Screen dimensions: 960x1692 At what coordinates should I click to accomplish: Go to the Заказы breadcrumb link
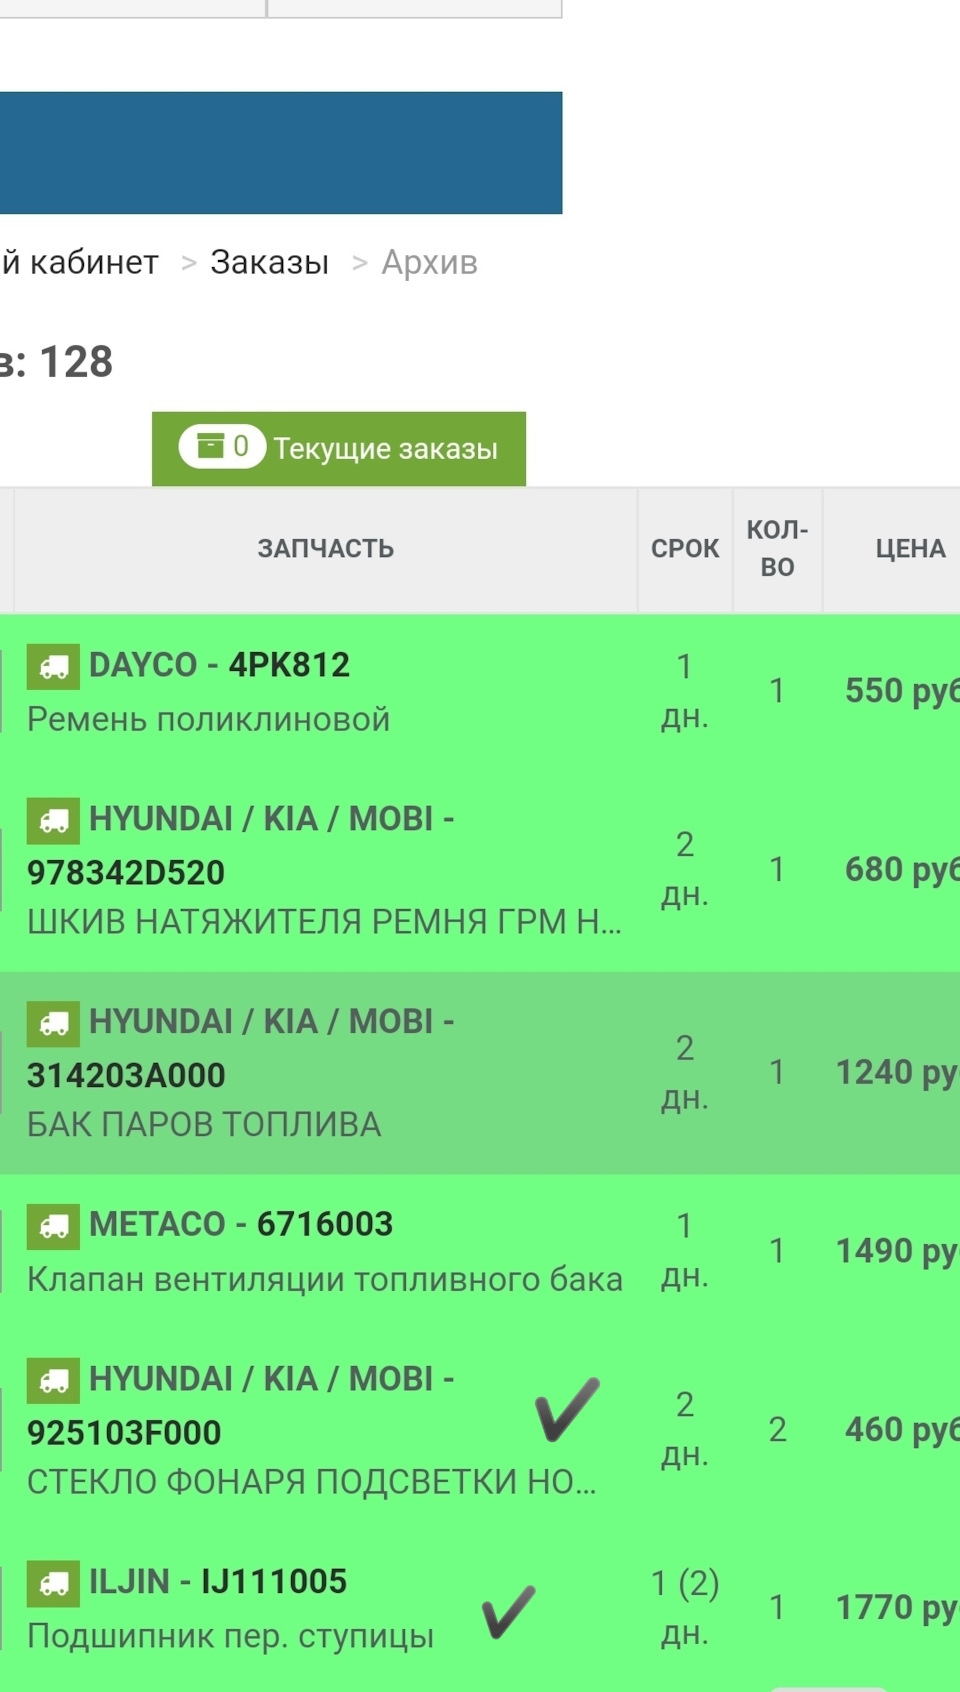[x=269, y=262]
